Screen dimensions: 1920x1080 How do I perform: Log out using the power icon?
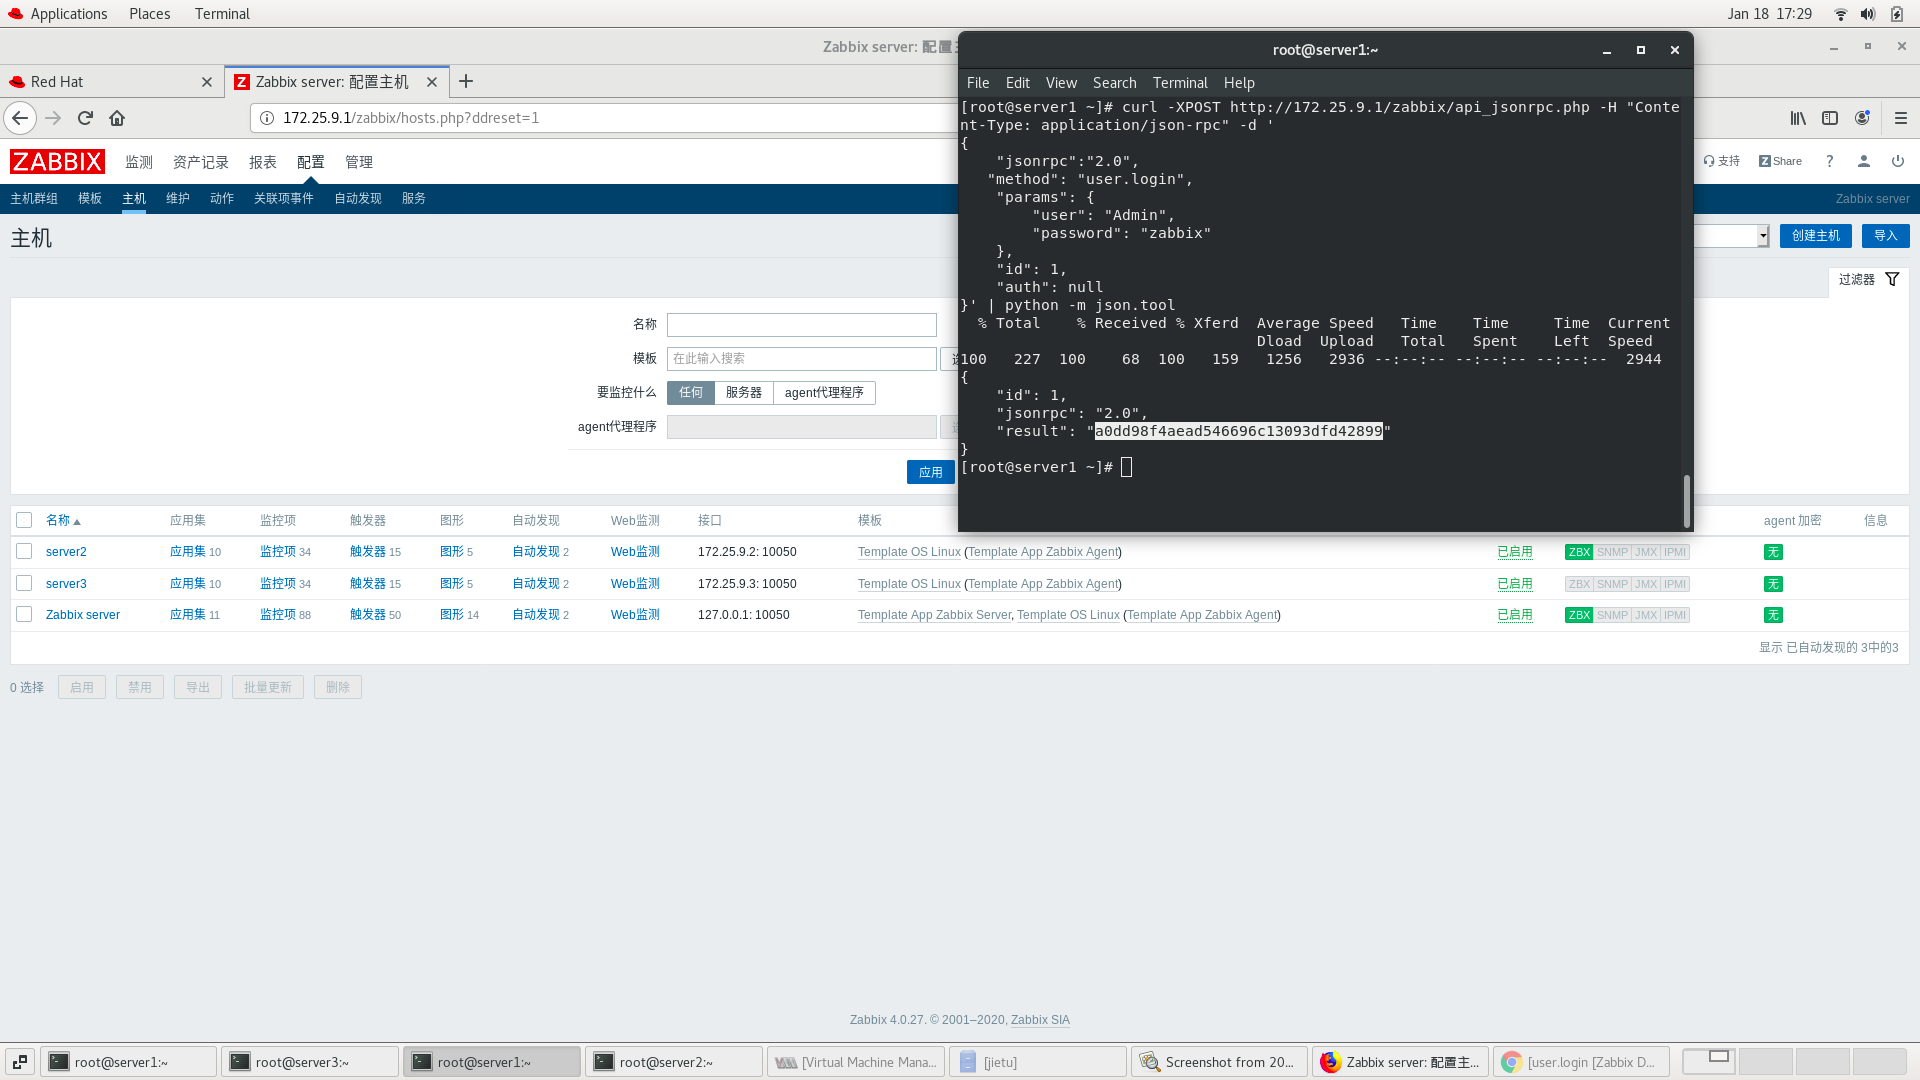coord(1896,161)
